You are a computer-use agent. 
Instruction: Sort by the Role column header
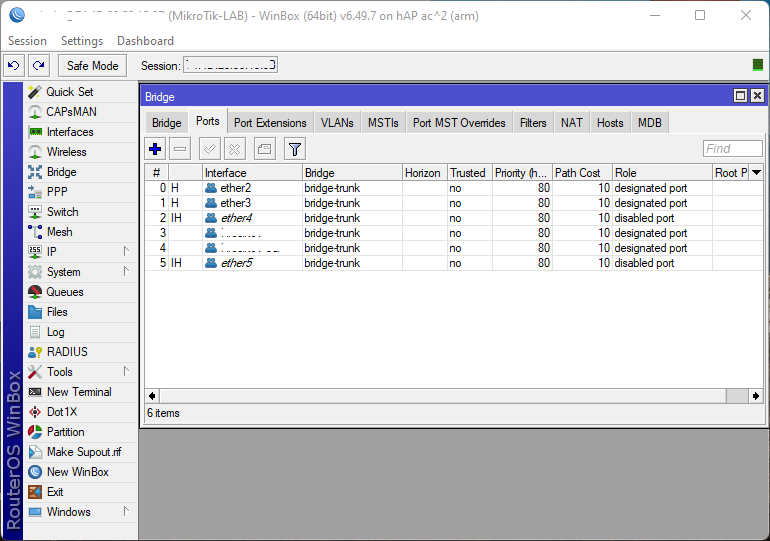(662, 173)
